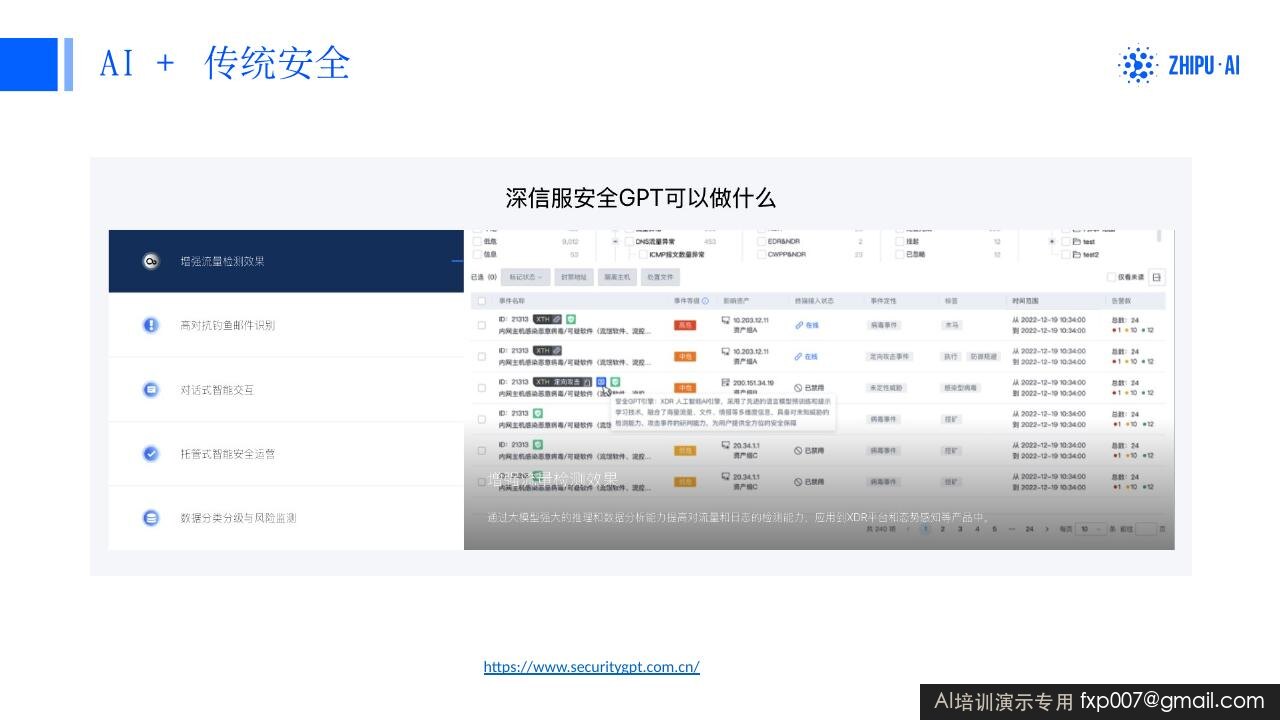Click the ZHIPU·AI logo

[1178, 65]
